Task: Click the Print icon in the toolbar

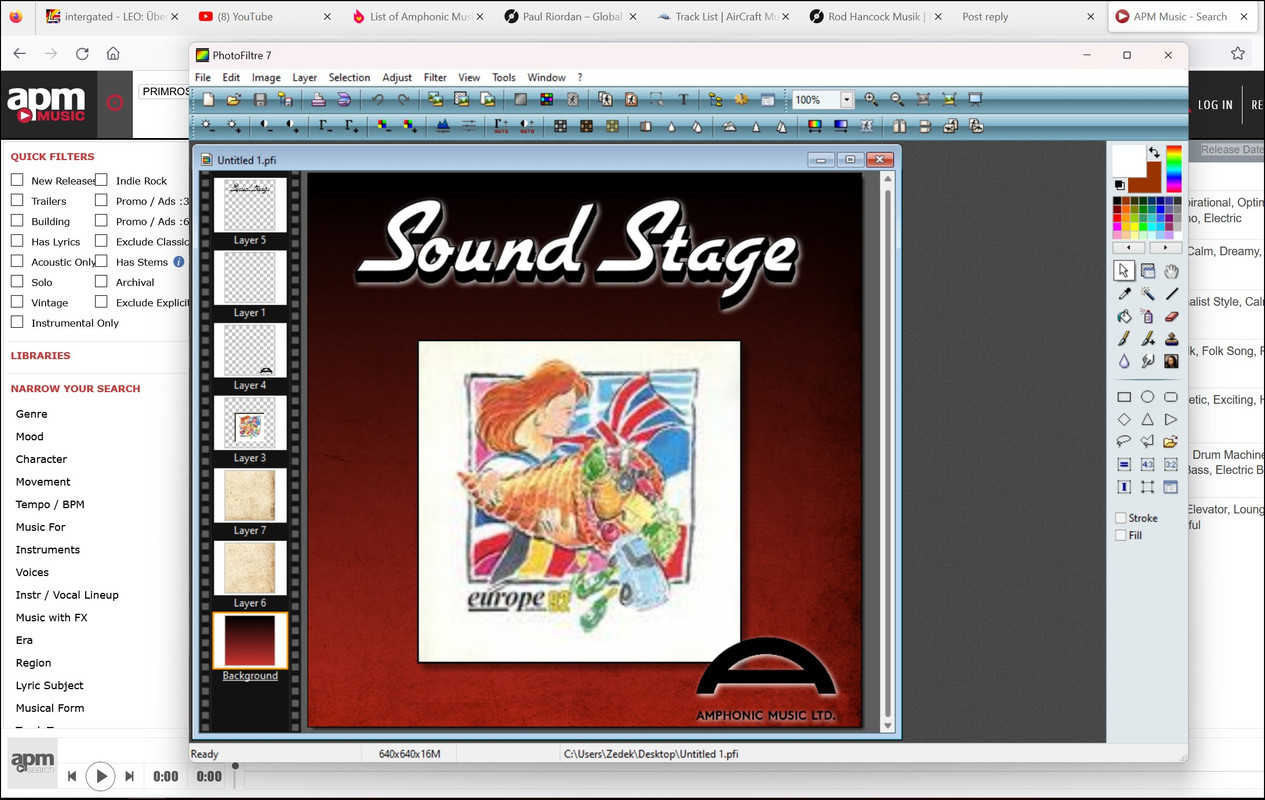Action: tap(318, 100)
